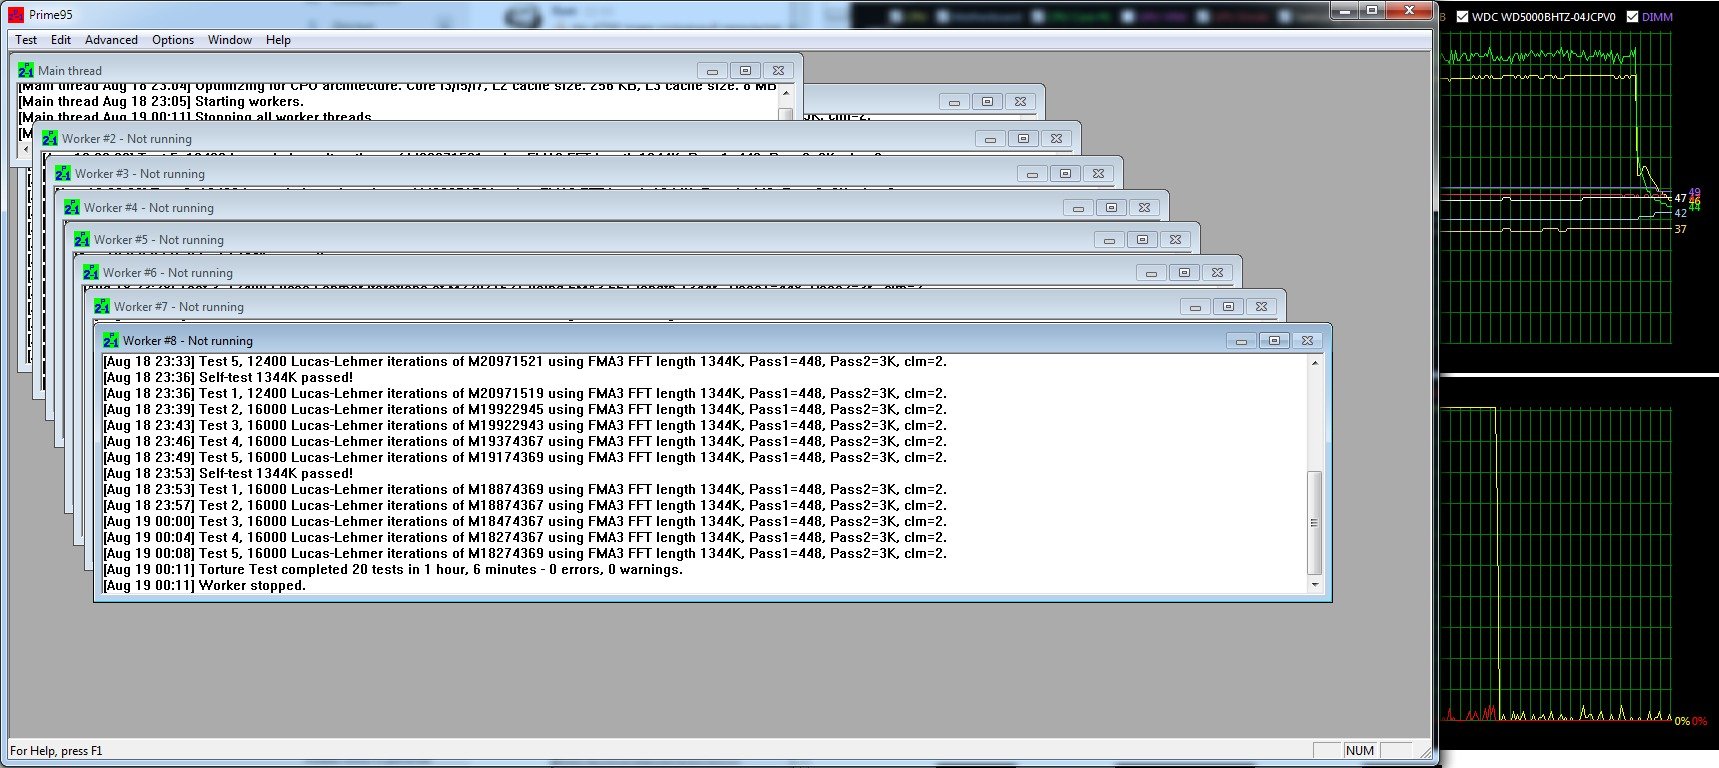The image size is (1719, 768).
Task: Maximize the Worker #5 window
Action: tap(1142, 240)
